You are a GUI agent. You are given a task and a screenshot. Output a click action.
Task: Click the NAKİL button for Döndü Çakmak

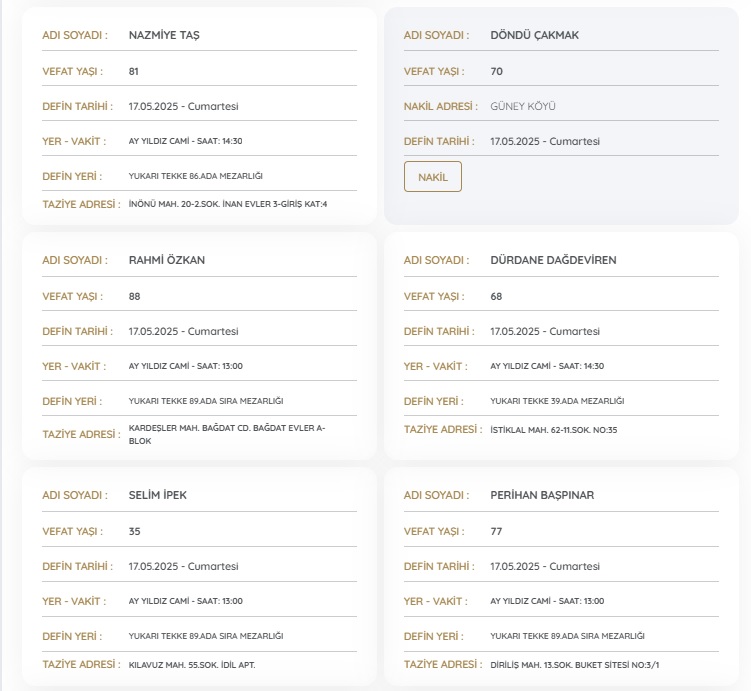click(432, 177)
